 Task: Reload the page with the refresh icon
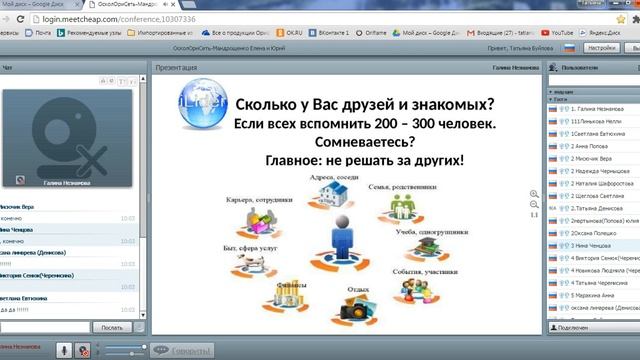[x=20, y=19]
